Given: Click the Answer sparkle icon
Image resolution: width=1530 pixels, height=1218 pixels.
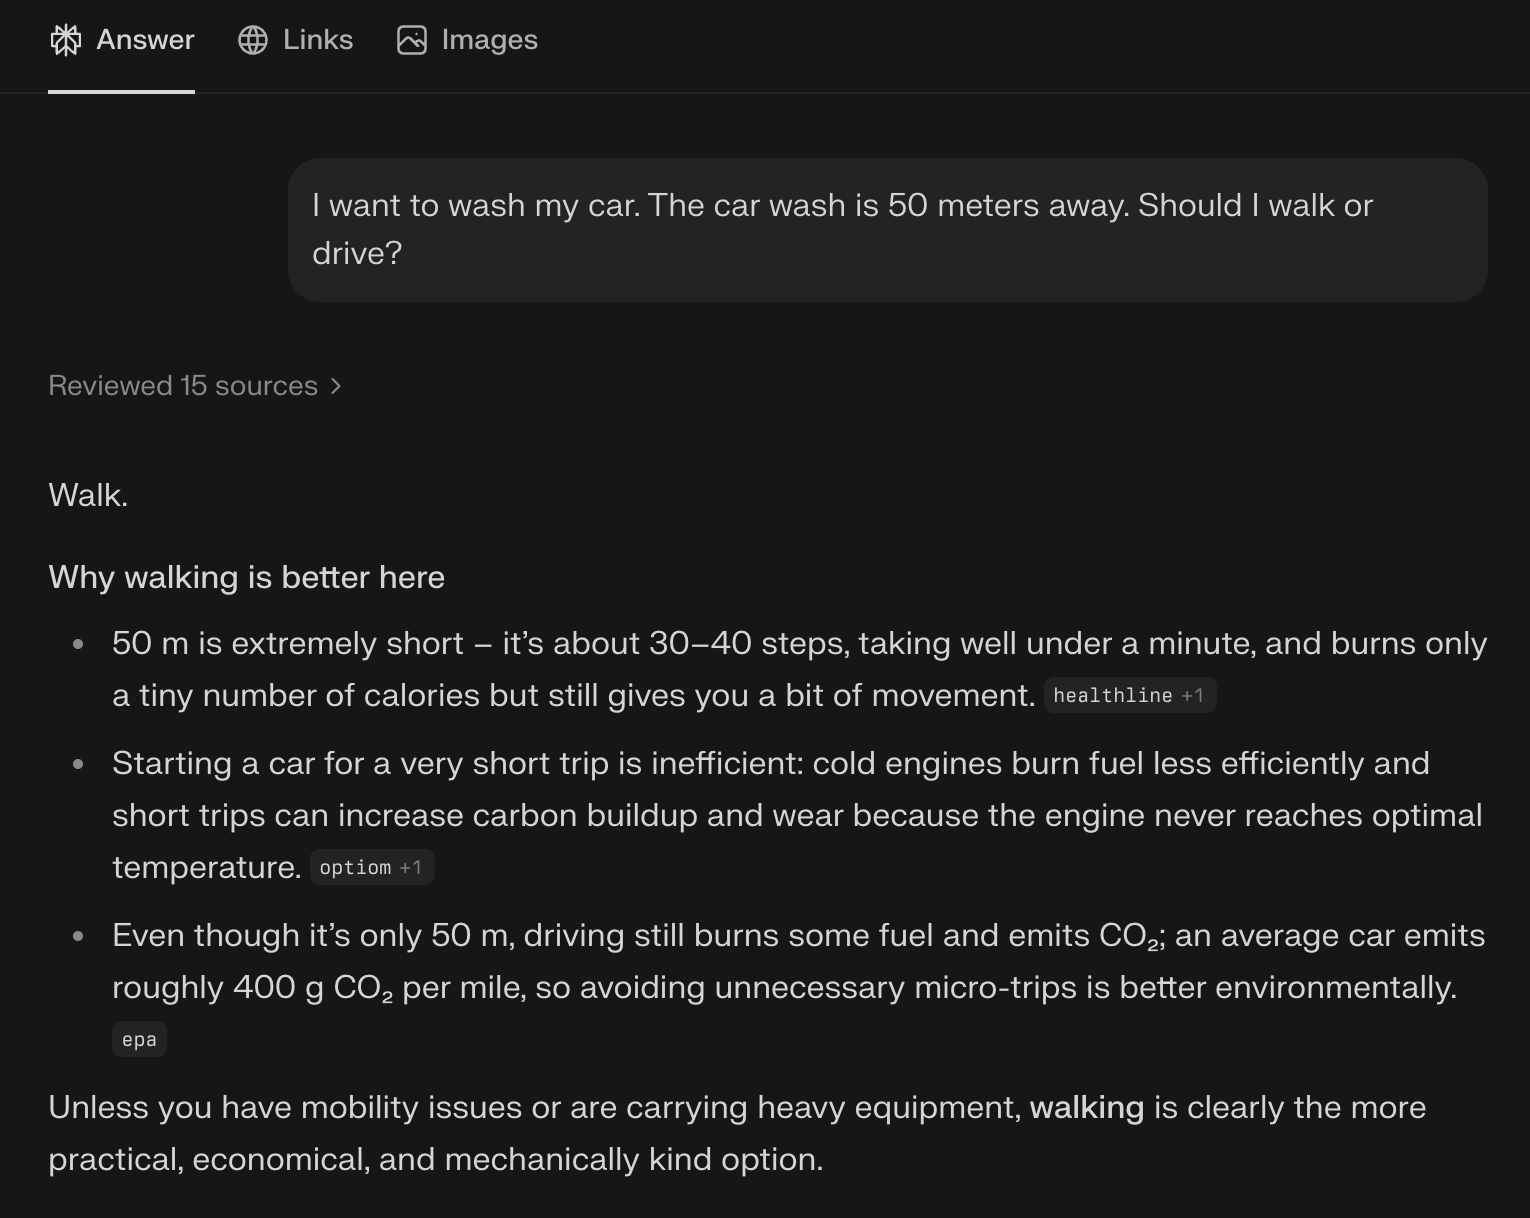Looking at the screenshot, I should [x=66, y=40].
